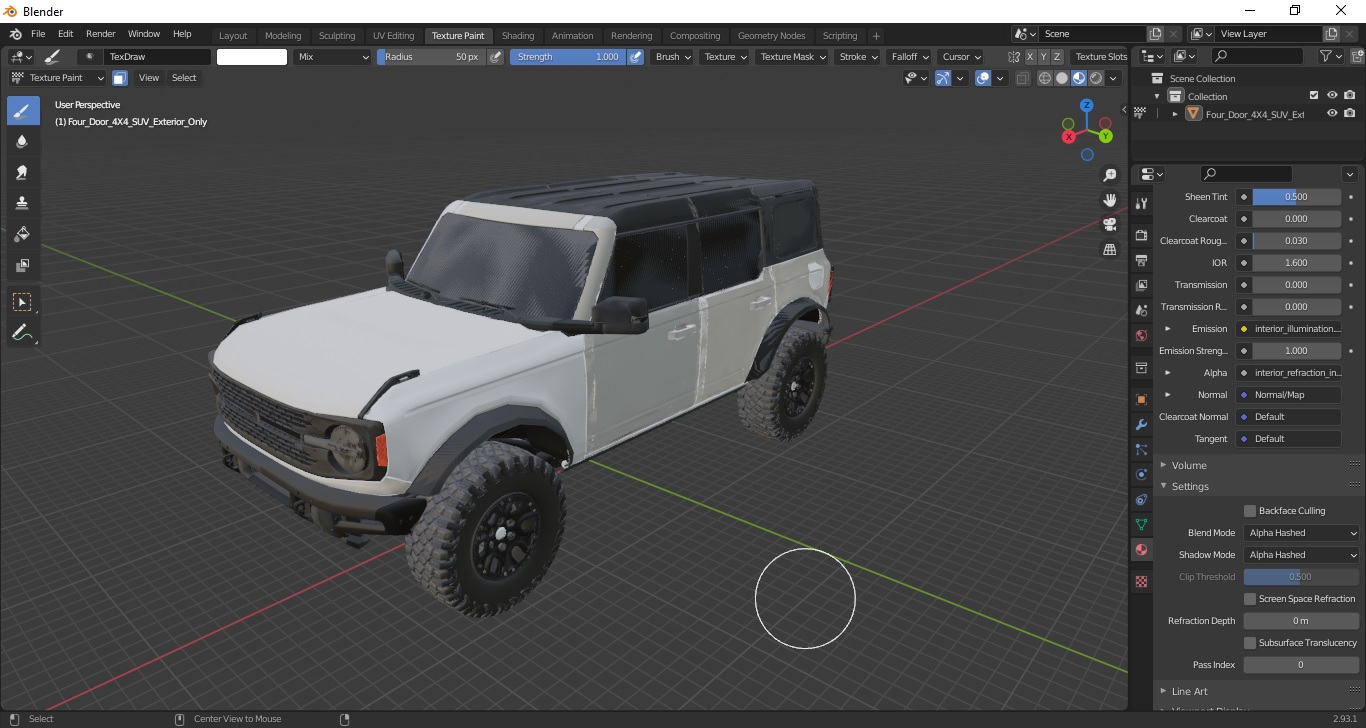Viewport: 1366px width, 728px height.
Task: Select the Annotate pencil tool
Action: pos(22,333)
